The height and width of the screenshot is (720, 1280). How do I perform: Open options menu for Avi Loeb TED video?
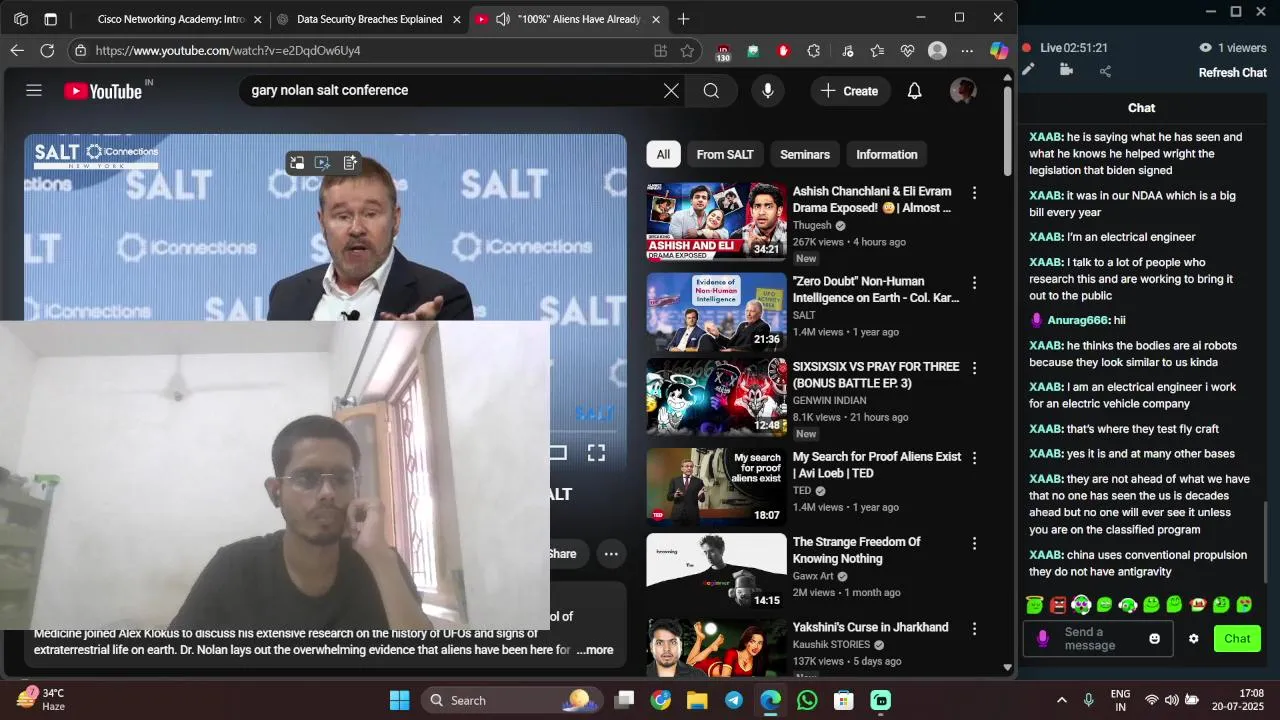coord(974,459)
